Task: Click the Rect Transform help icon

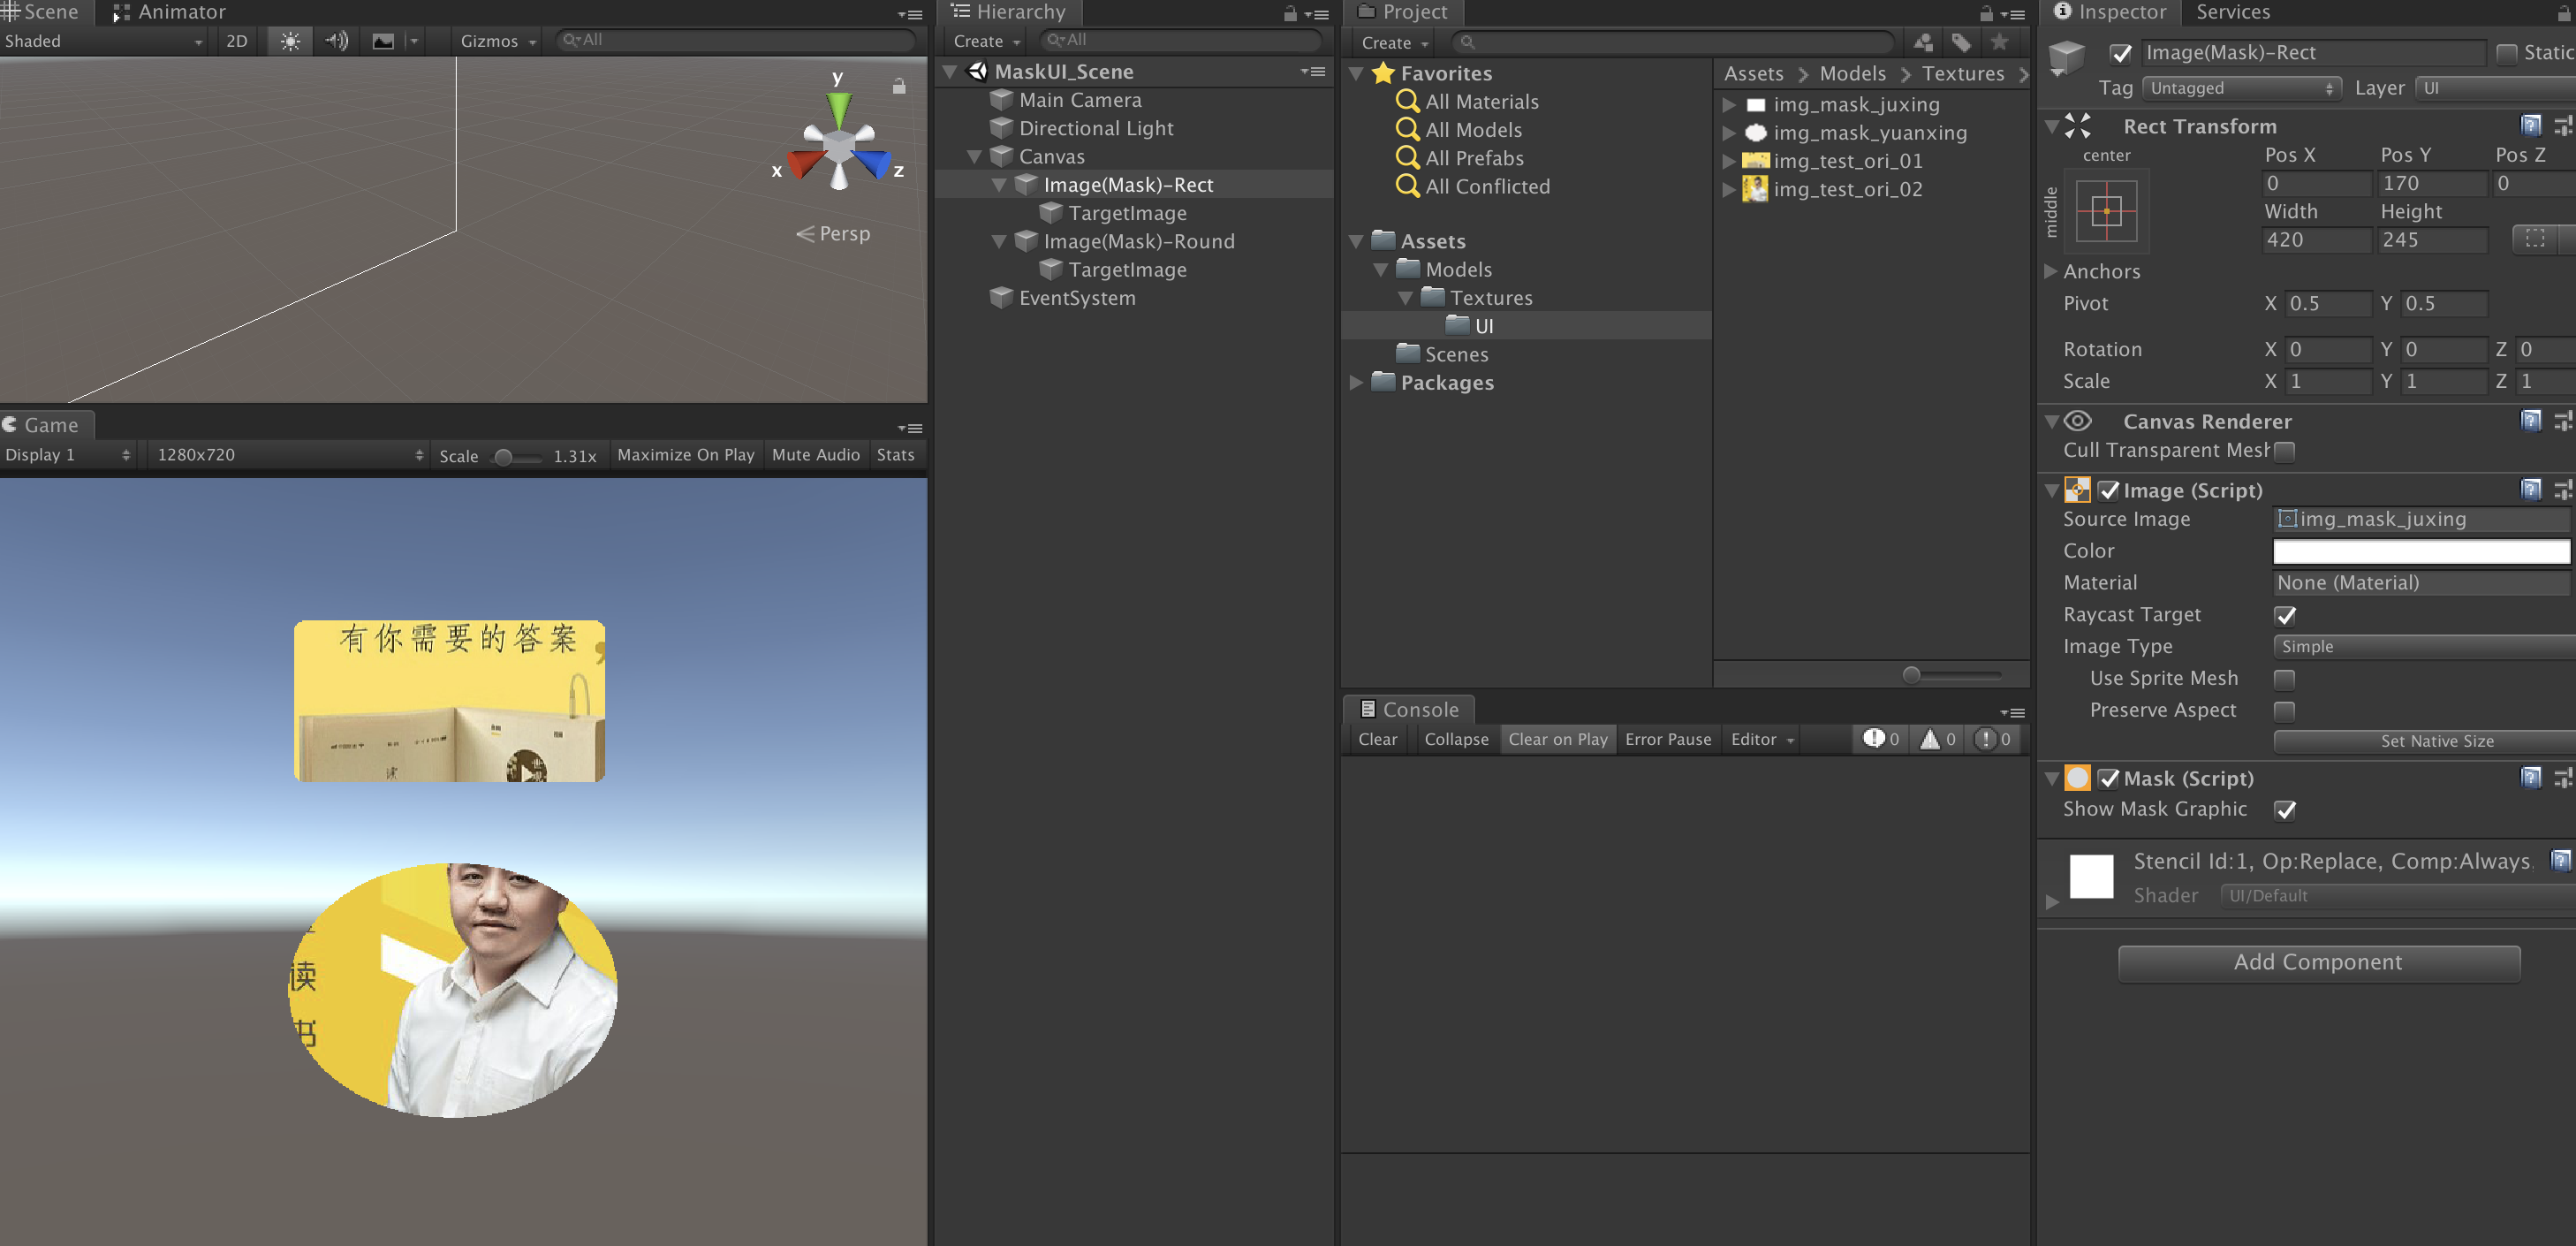Action: click(2530, 126)
